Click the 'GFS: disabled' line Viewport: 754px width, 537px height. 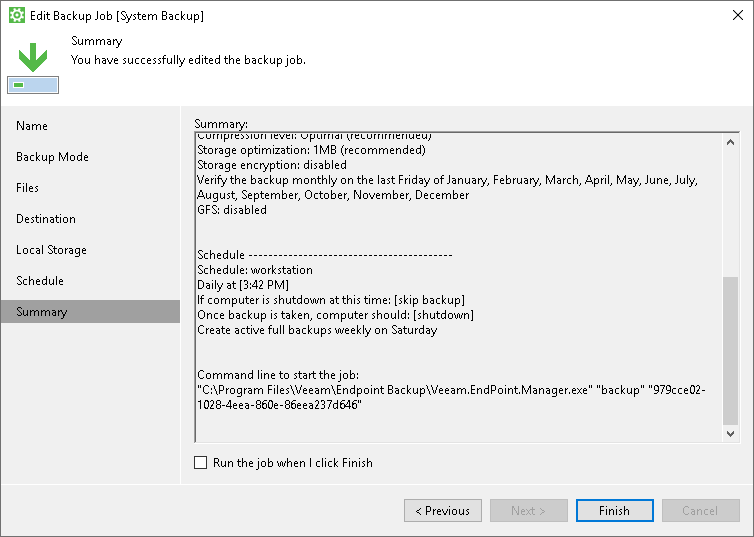click(232, 210)
